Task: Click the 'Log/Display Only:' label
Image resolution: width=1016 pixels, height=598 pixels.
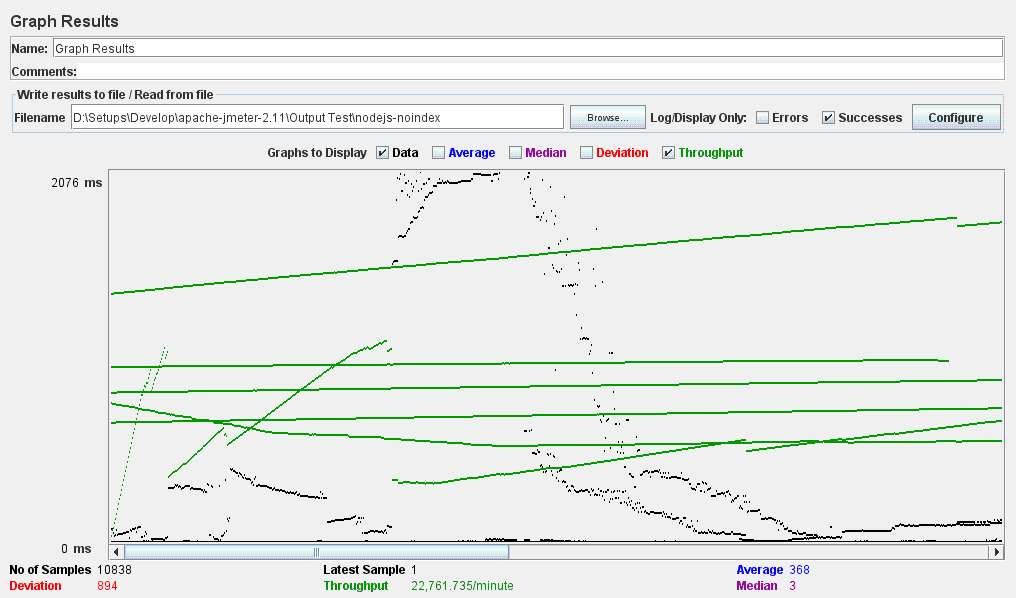Action: (x=698, y=118)
